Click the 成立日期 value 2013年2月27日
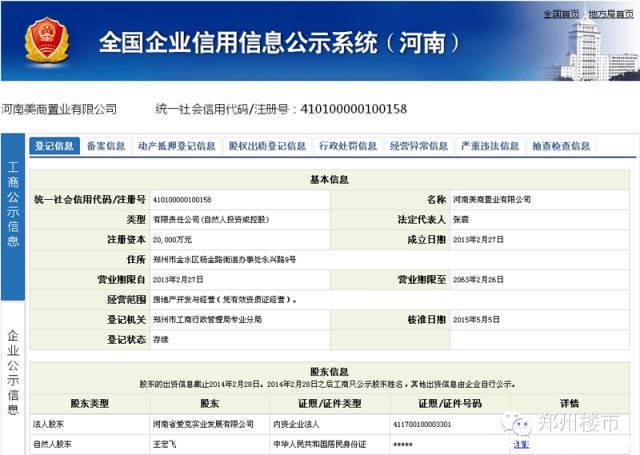The height and width of the screenshot is (455, 640). click(478, 240)
